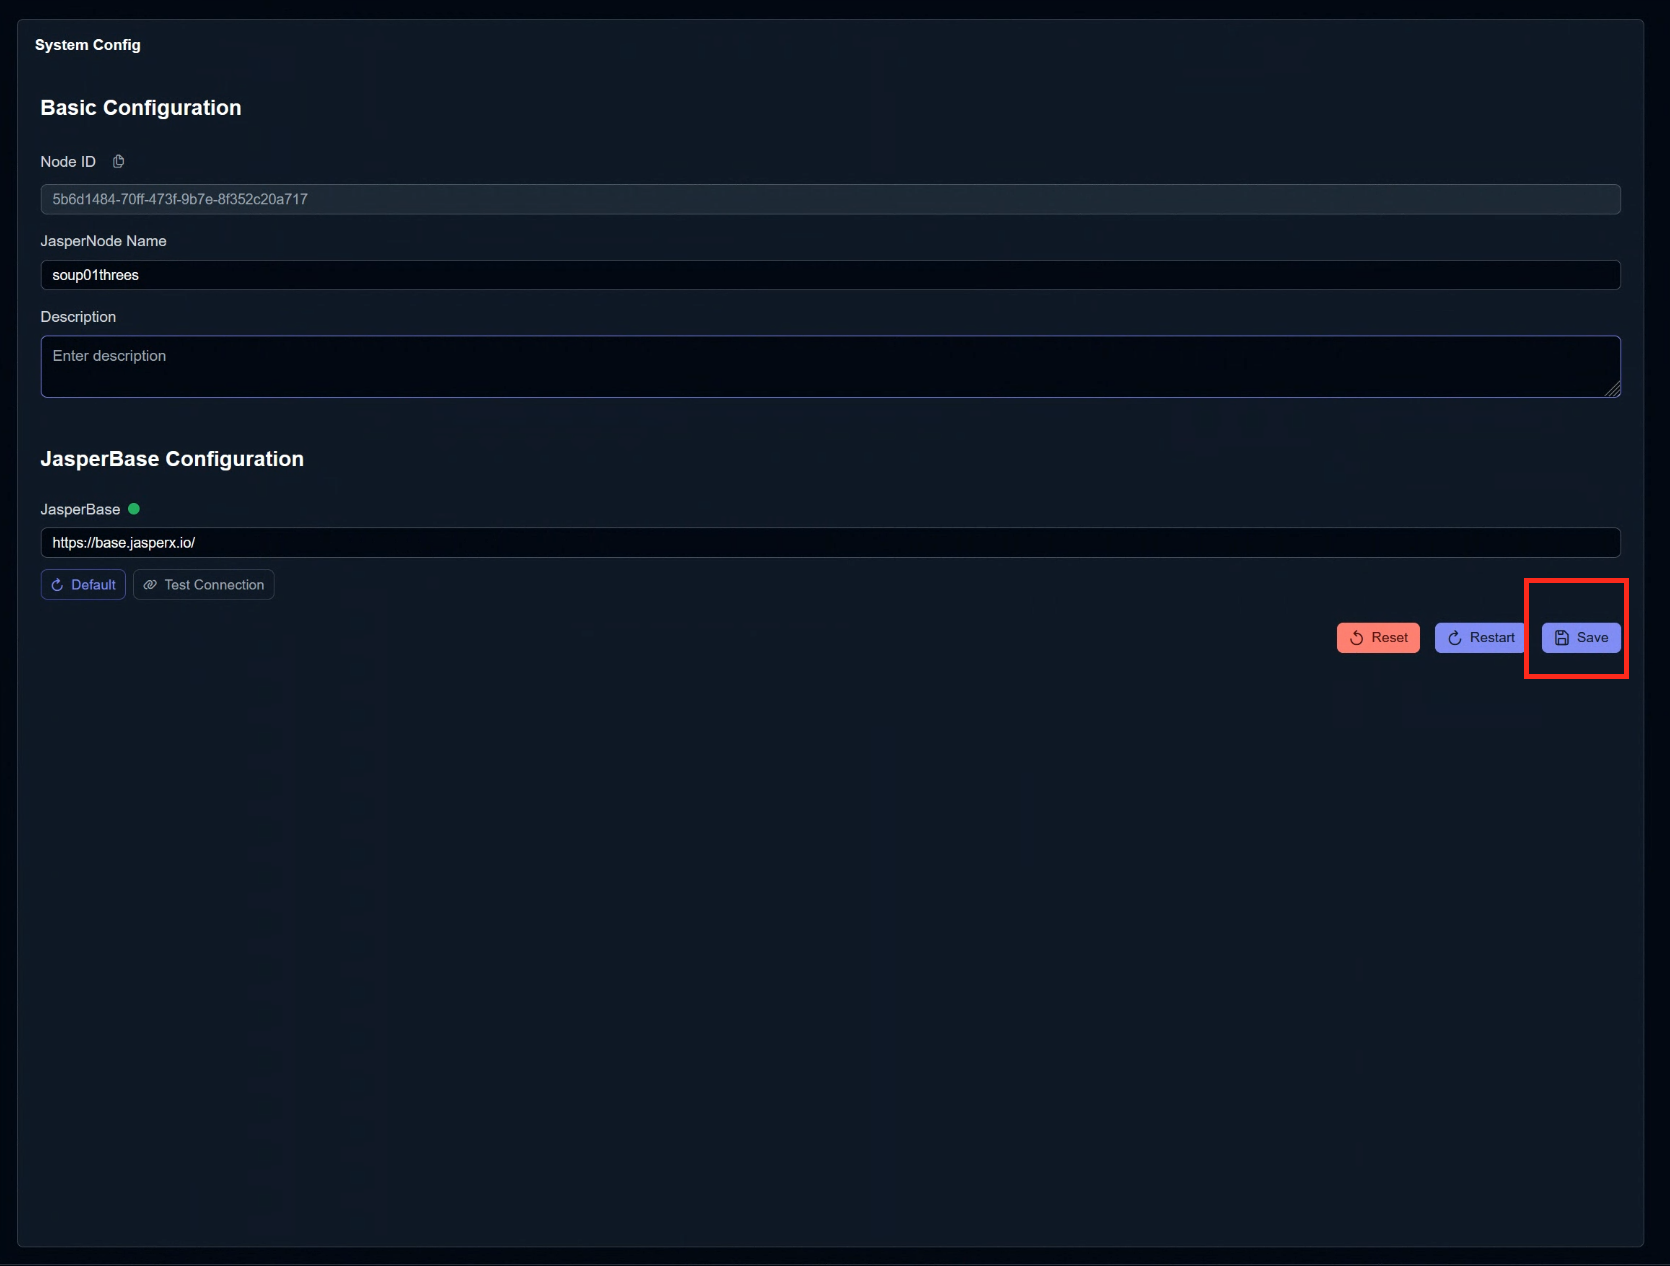Grab the Description textarea resize handle
The image size is (1670, 1266).
1612,390
